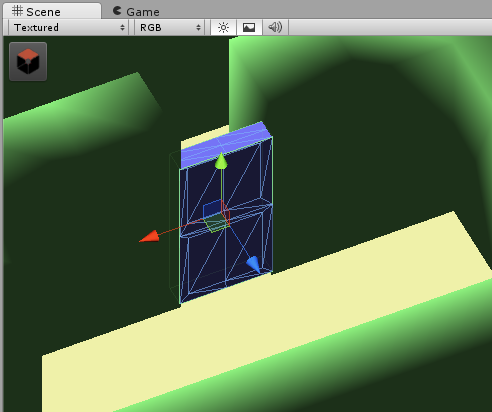Open the RGB render mode dropdown
This screenshot has height=412, width=492.
[170, 27]
